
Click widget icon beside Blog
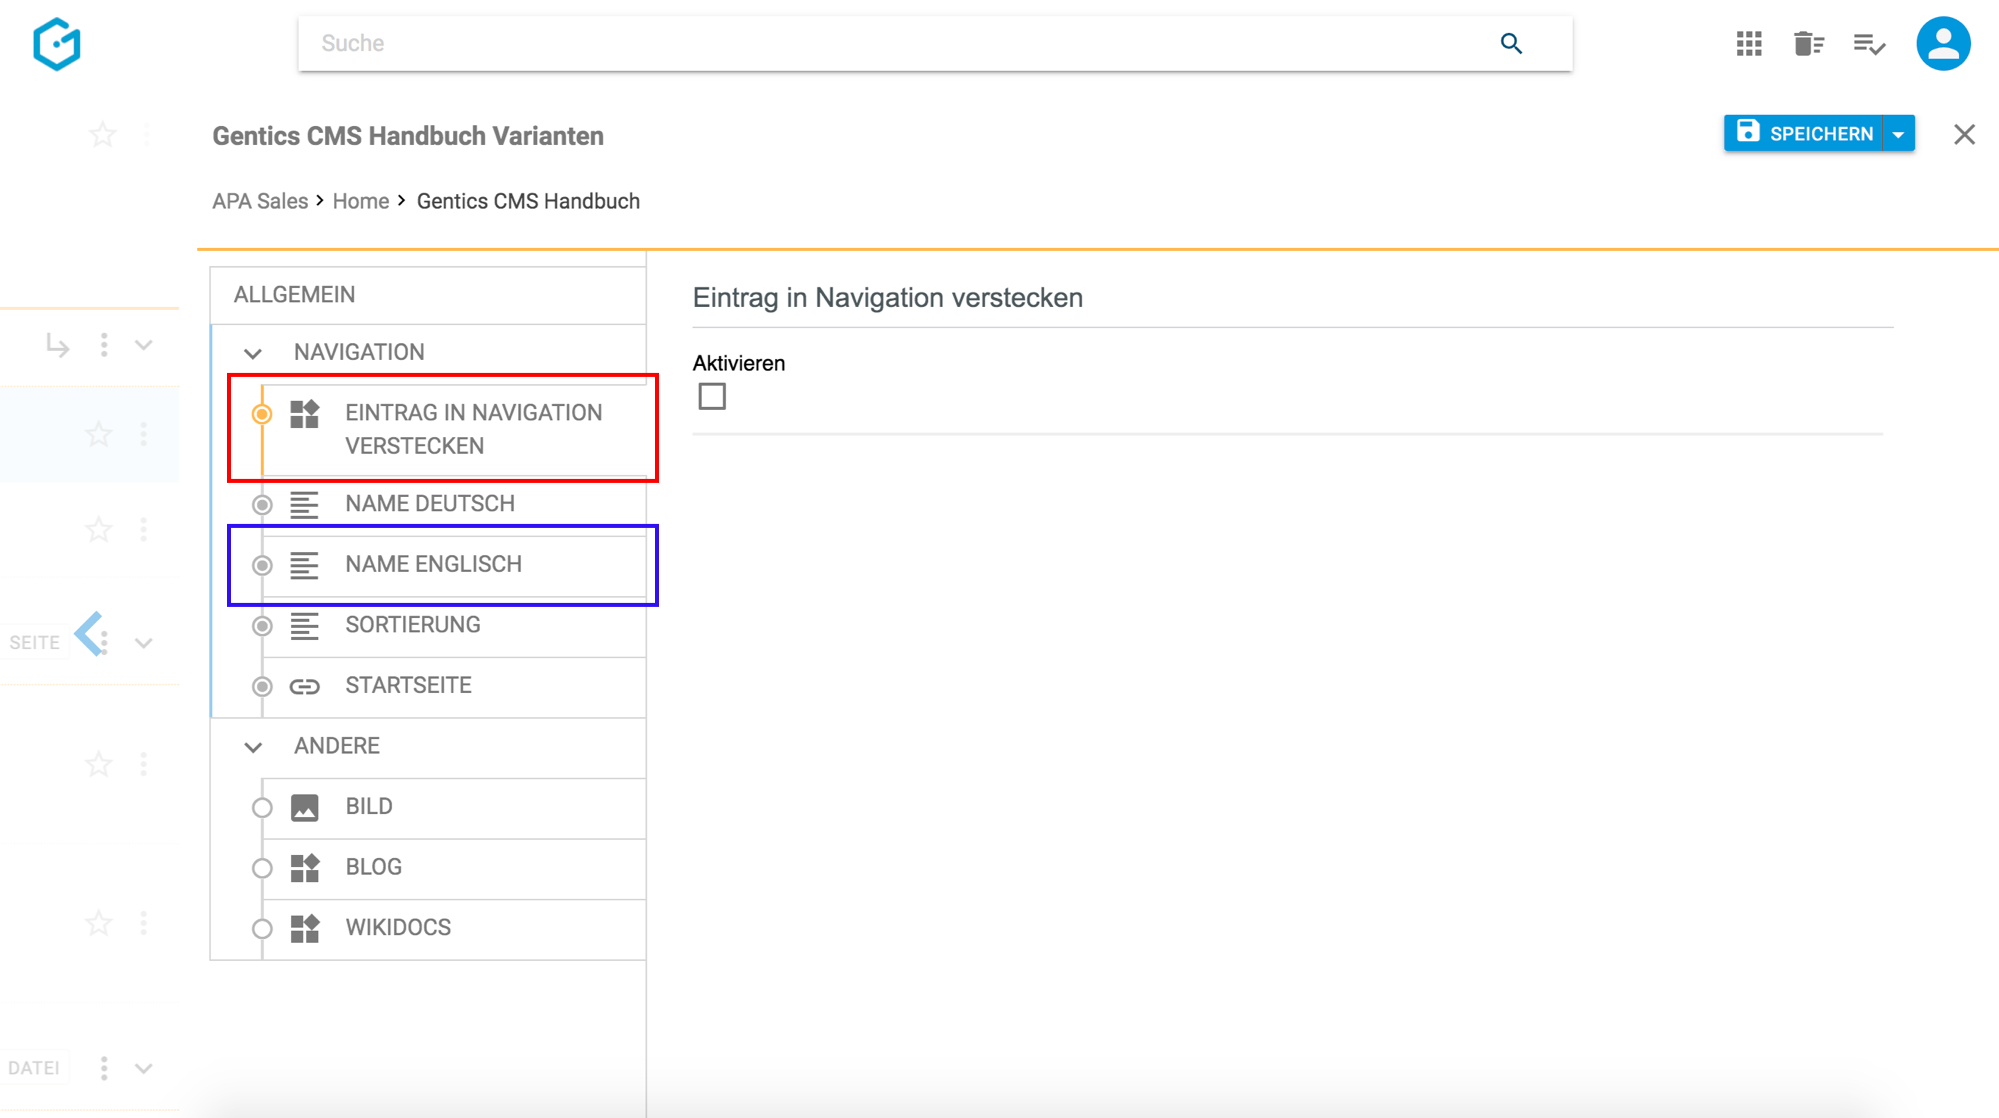[x=305, y=868]
